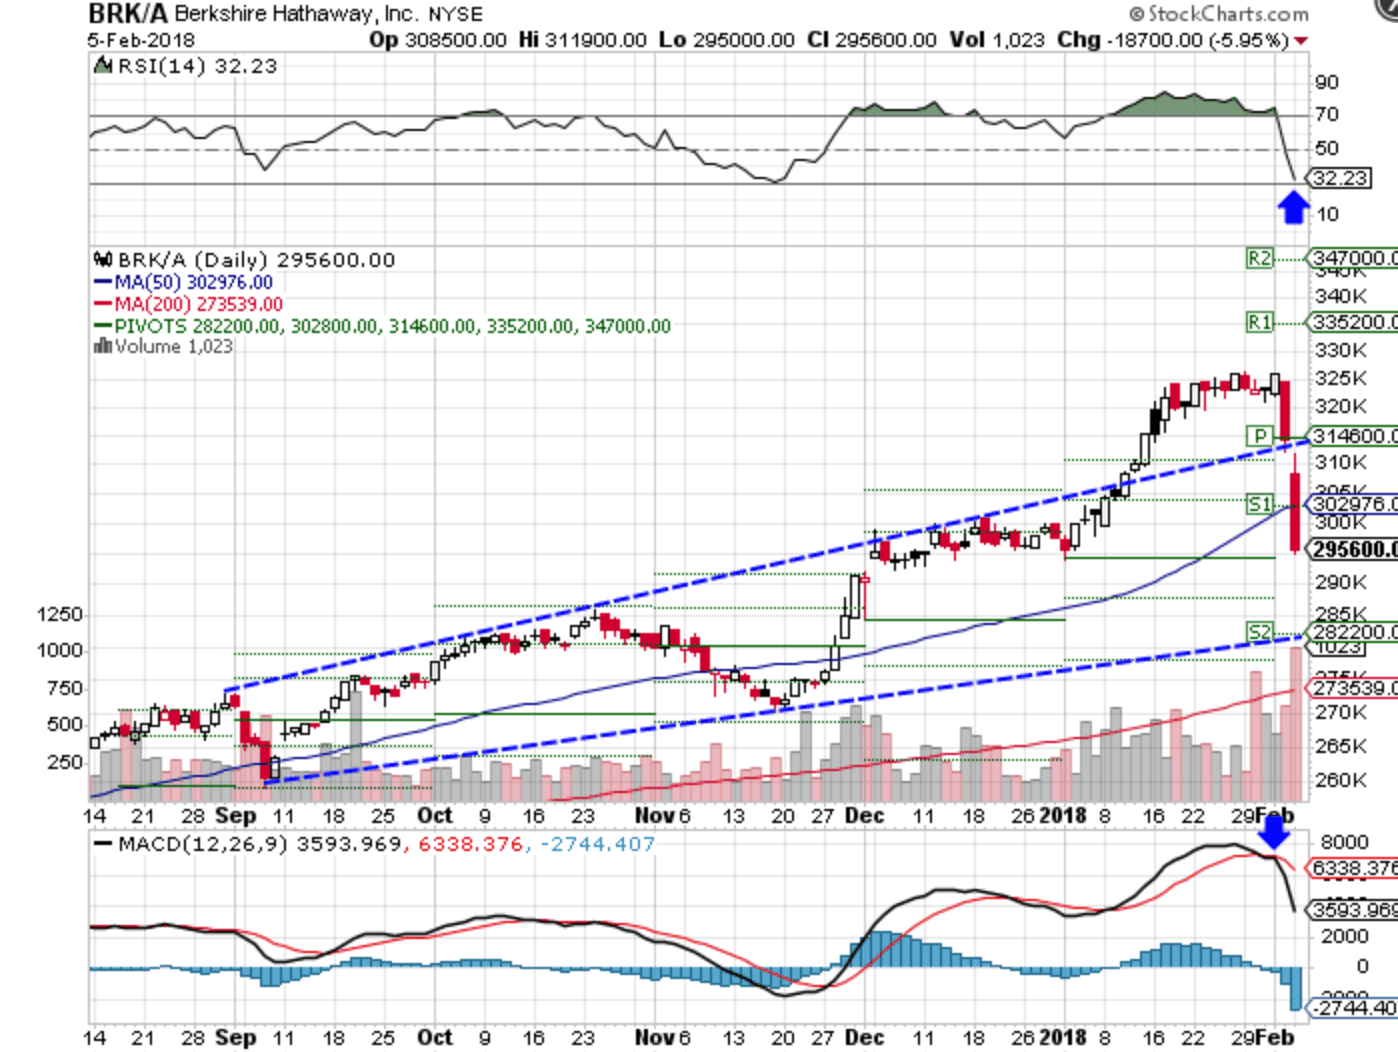The image size is (1398, 1052).
Task: Click the 'Volume 1,023' legend entry
Action: pos(173,346)
